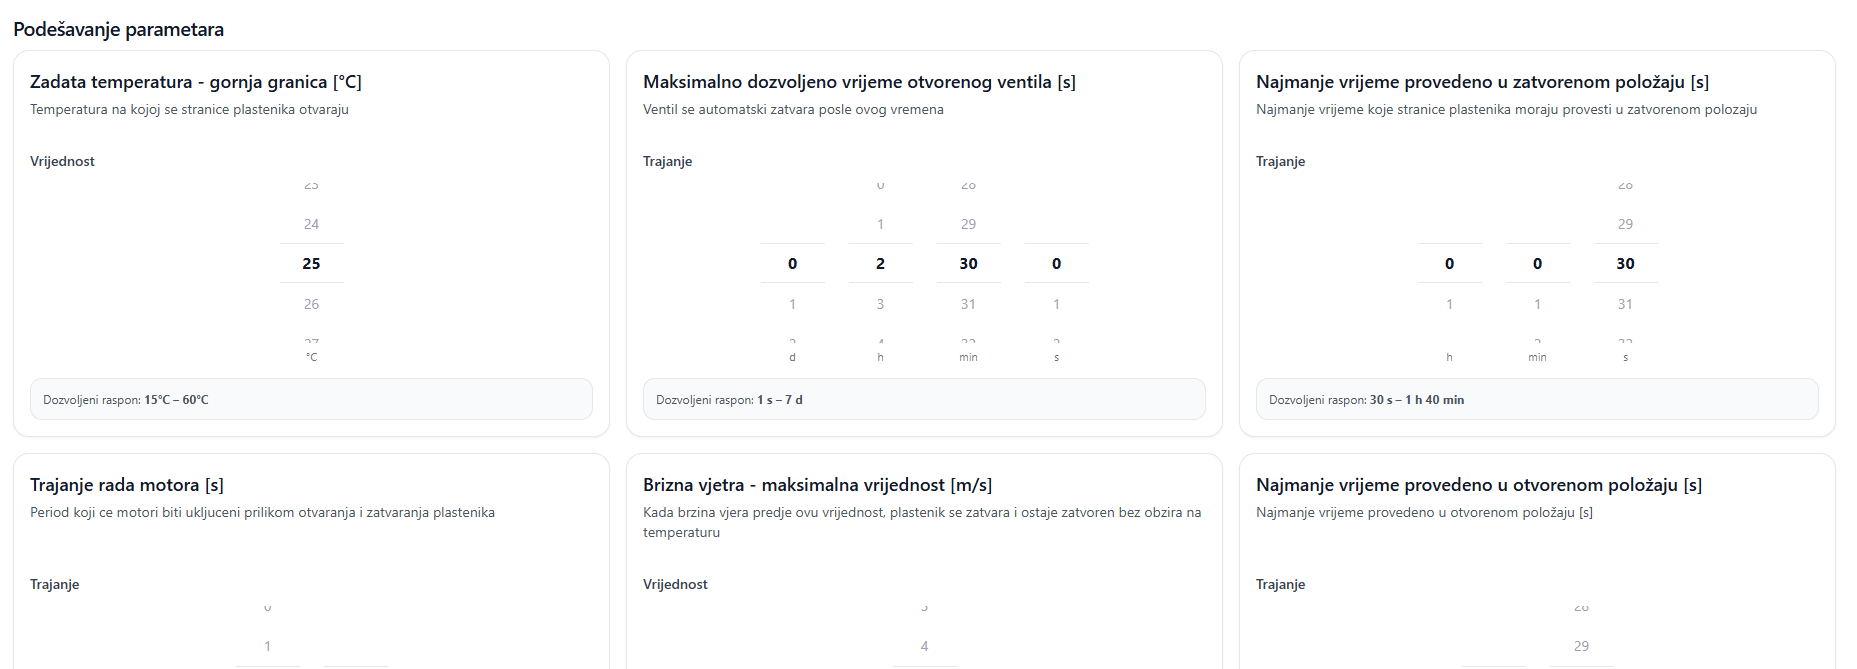1857x669 pixels.
Task: Select 1 minute in minimum closed-position time picker
Action: click(1537, 304)
